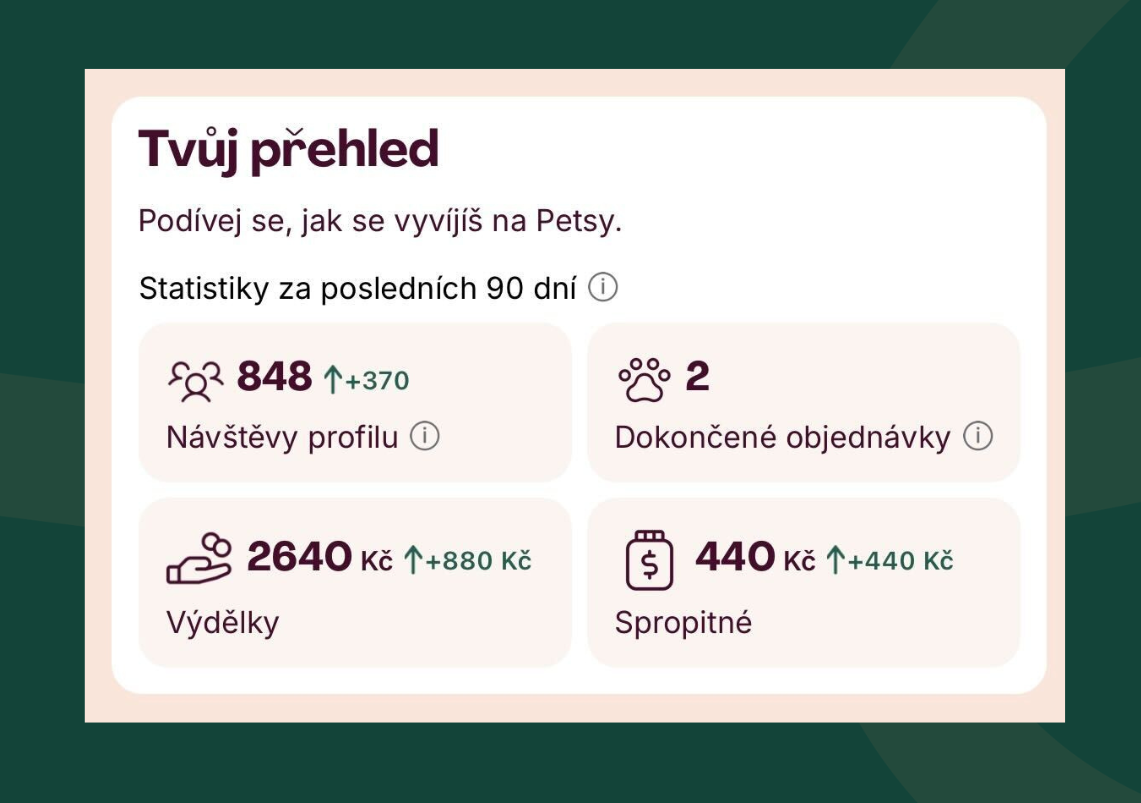Click info icon beside Dokončené objednávky
This screenshot has width=1141, height=803.
978,437
